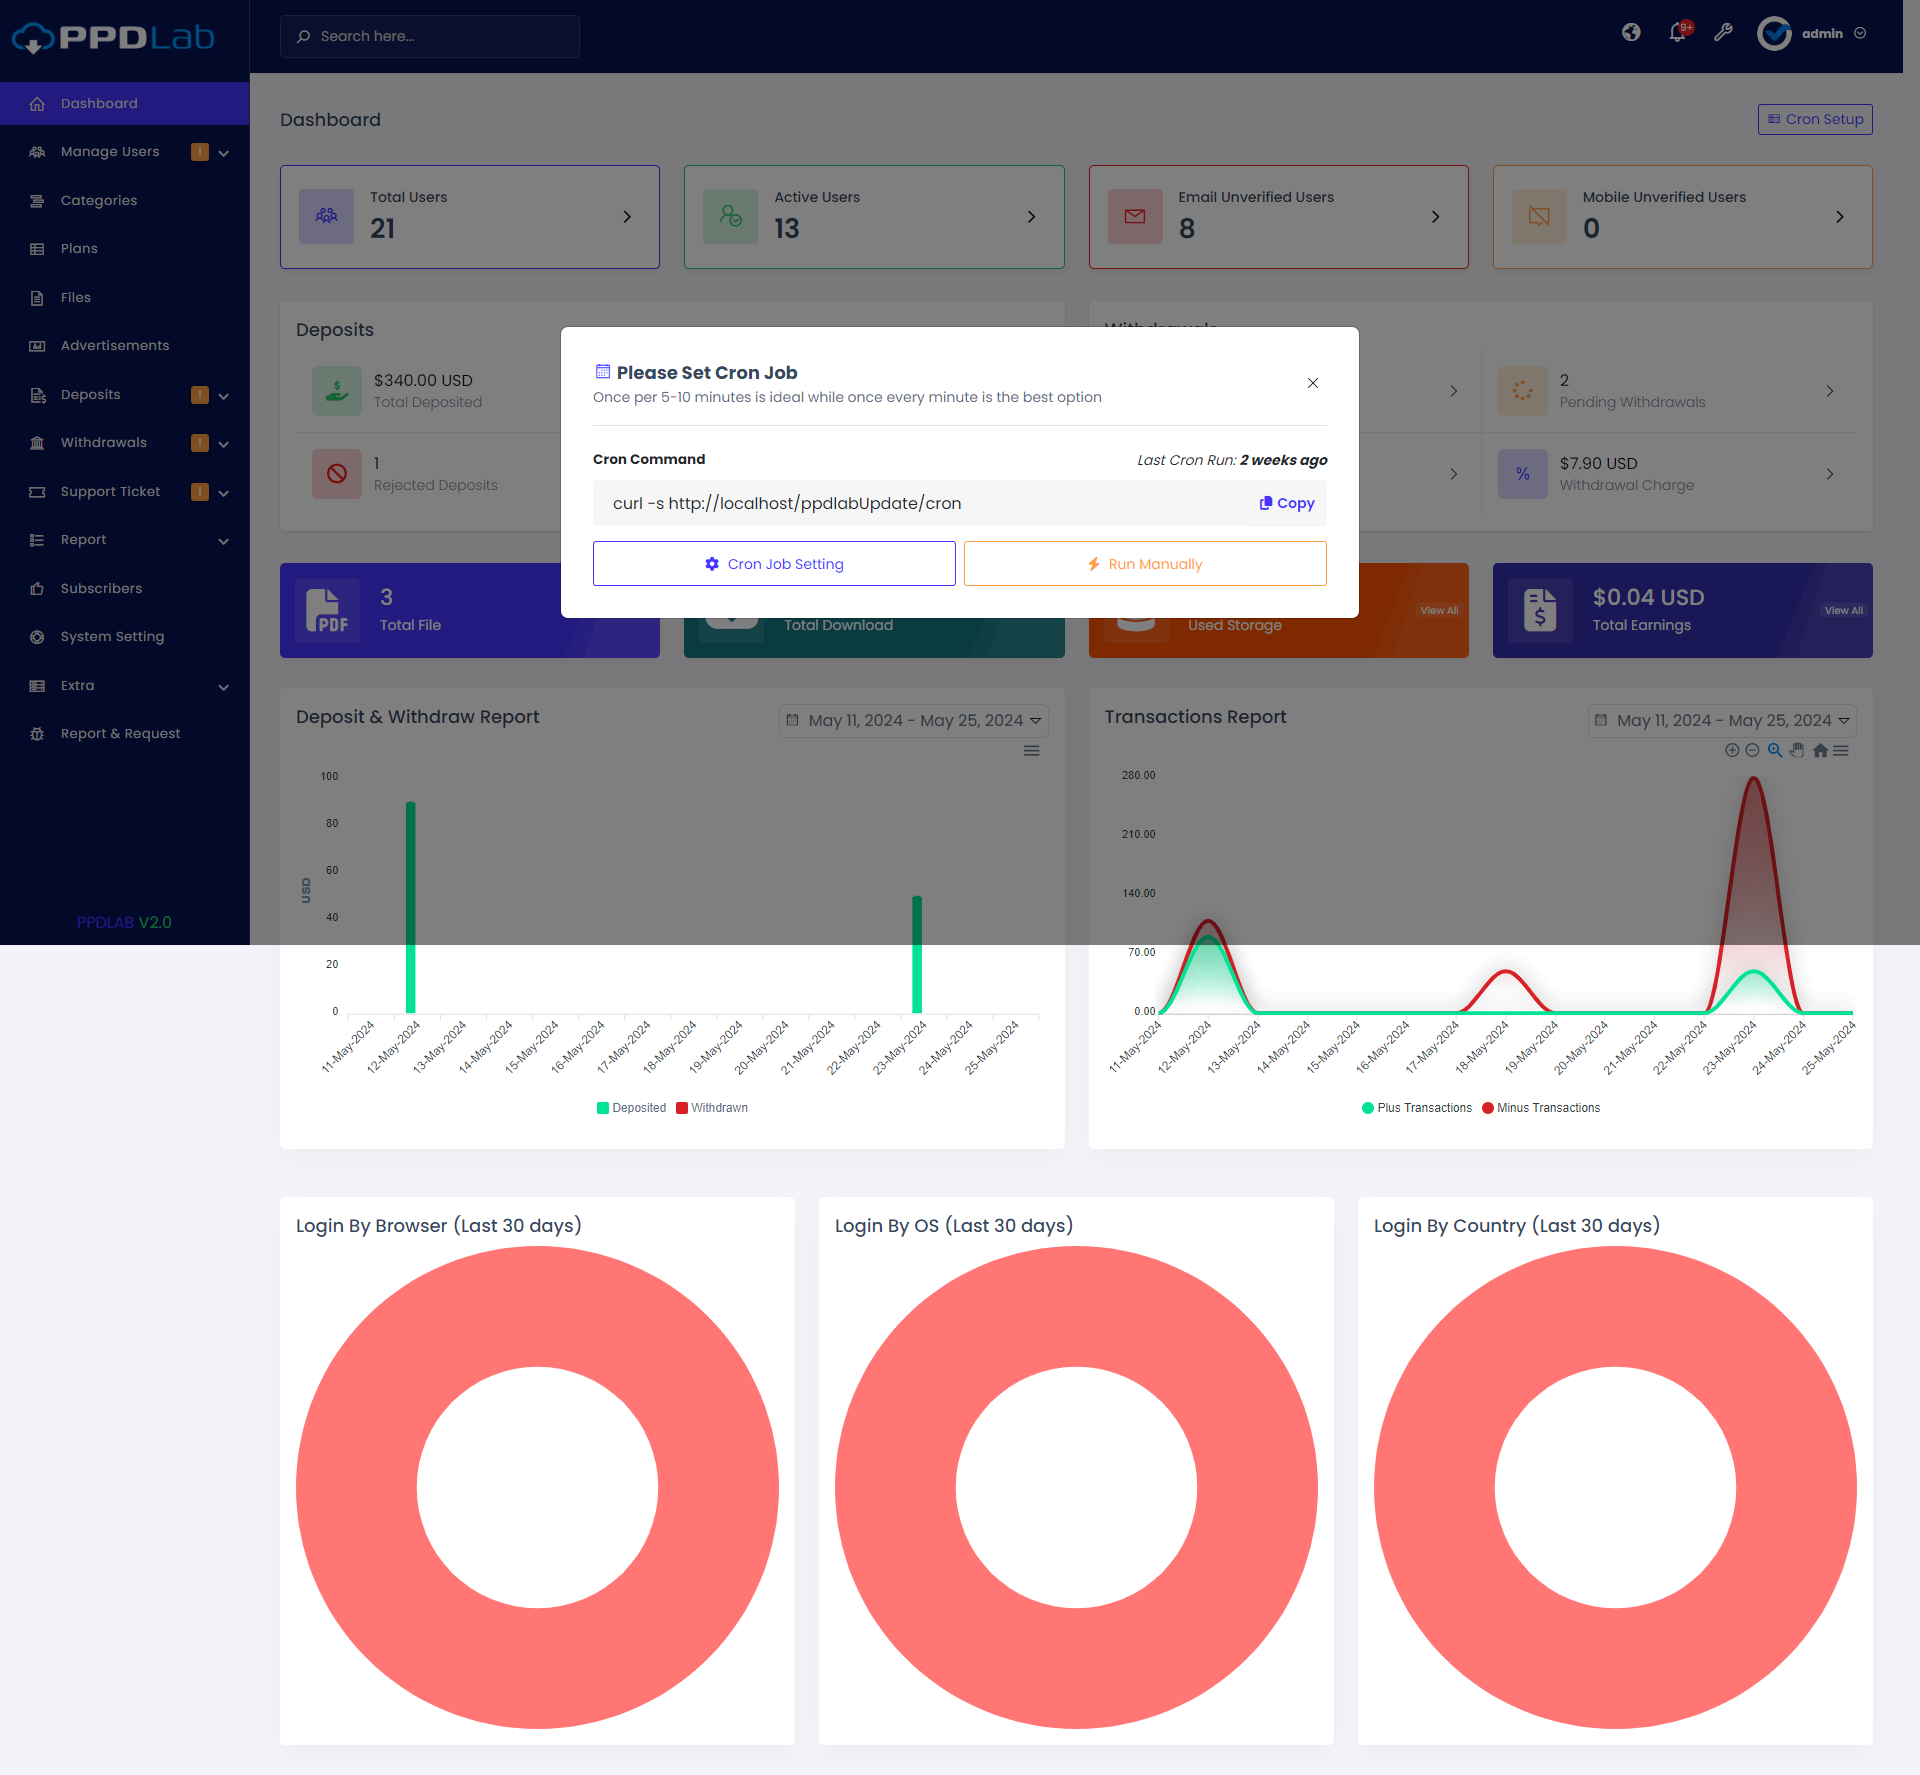Open hamburger menu on Deposit & Withdraw chart

(1032, 751)
